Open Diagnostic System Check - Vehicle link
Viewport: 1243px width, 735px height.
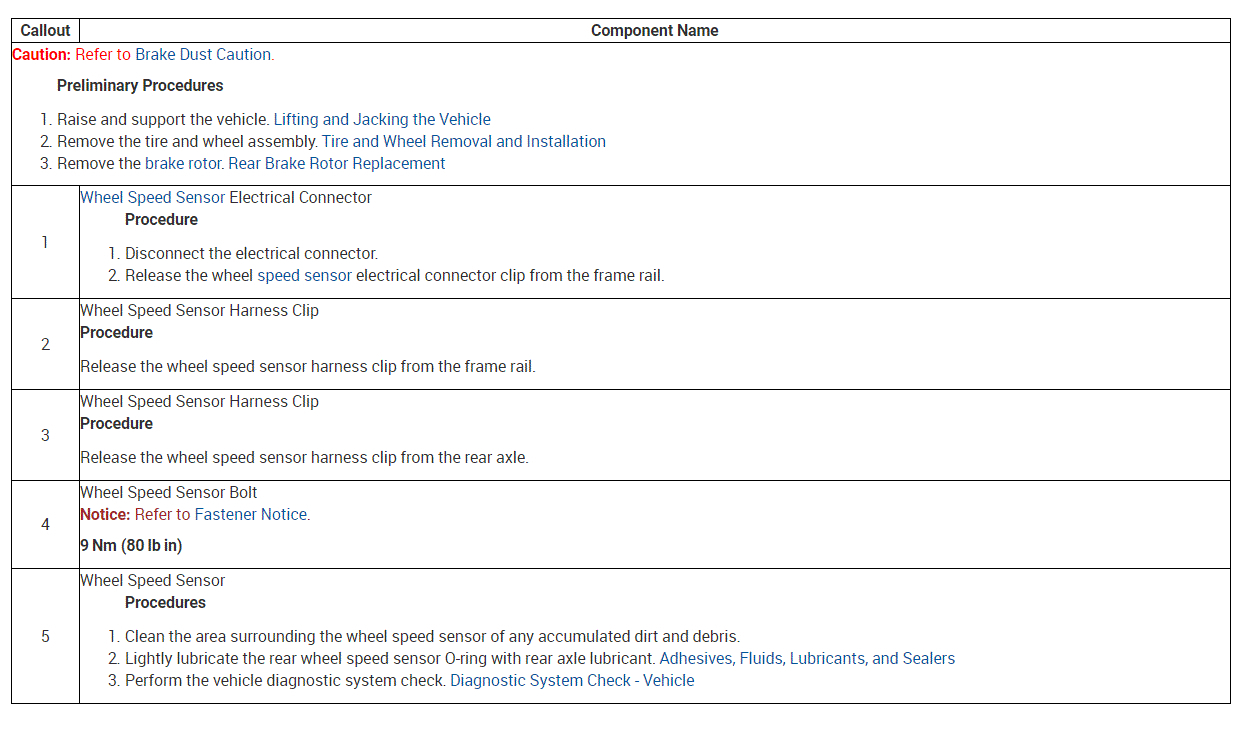coord(572,680)
